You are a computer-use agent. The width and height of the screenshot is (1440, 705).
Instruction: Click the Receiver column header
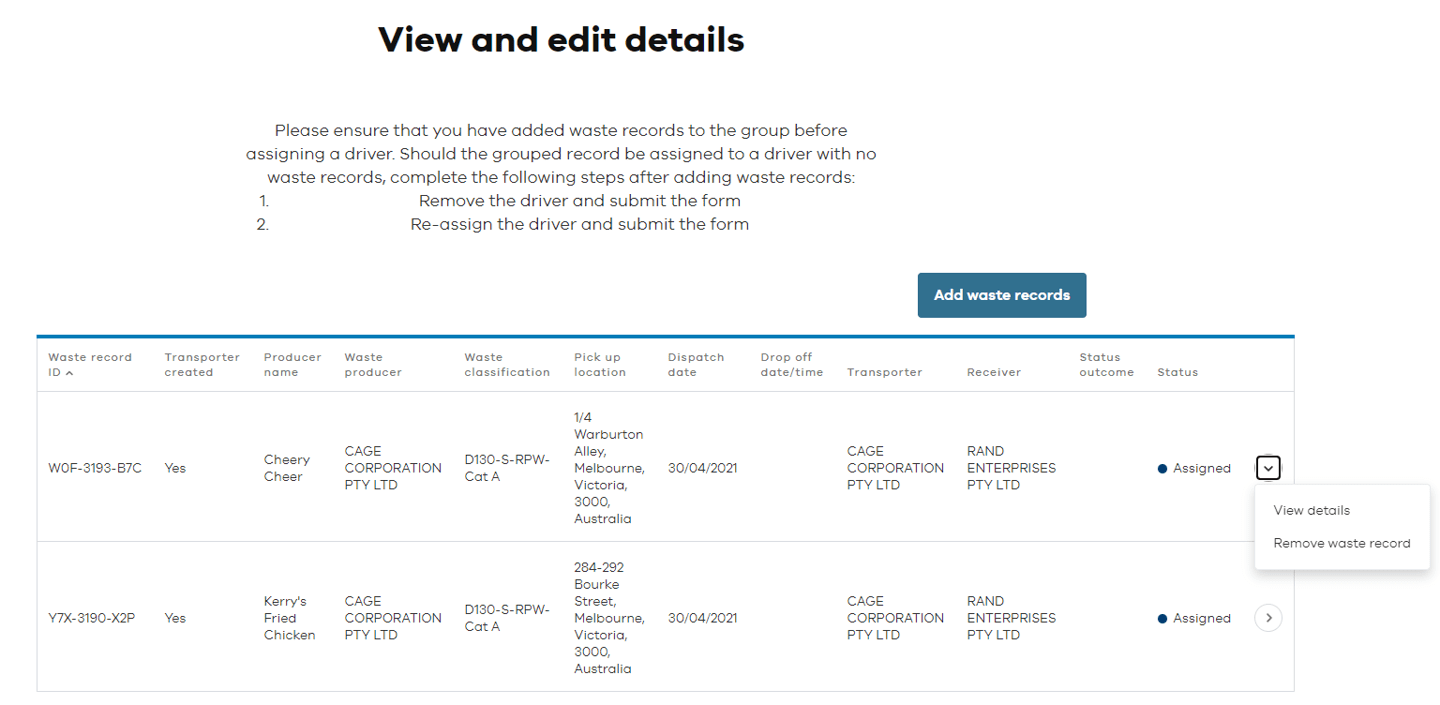pyautogui.click(x=993, y=371)
